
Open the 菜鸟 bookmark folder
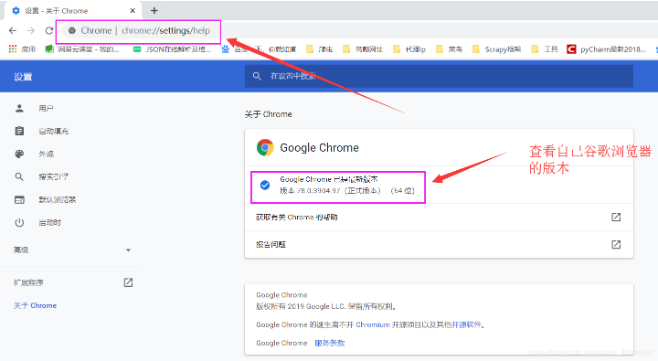click(449, 49)
